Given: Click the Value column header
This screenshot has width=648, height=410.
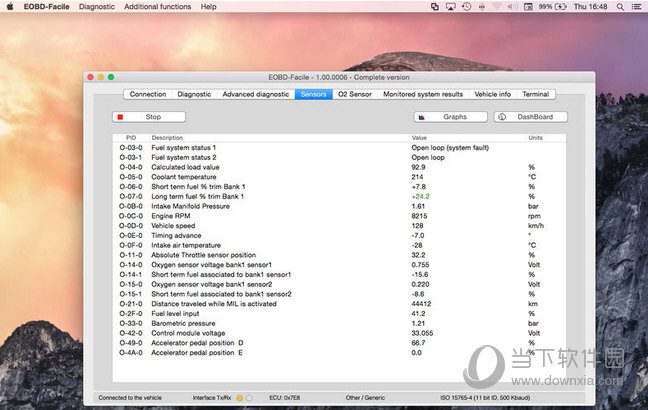Looking at the screenshot, I should (x=419, y=138).
